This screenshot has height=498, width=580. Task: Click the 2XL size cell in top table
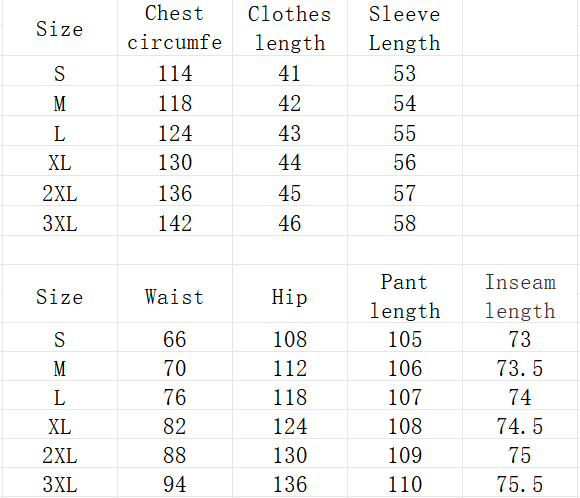[x=60, y=193]
